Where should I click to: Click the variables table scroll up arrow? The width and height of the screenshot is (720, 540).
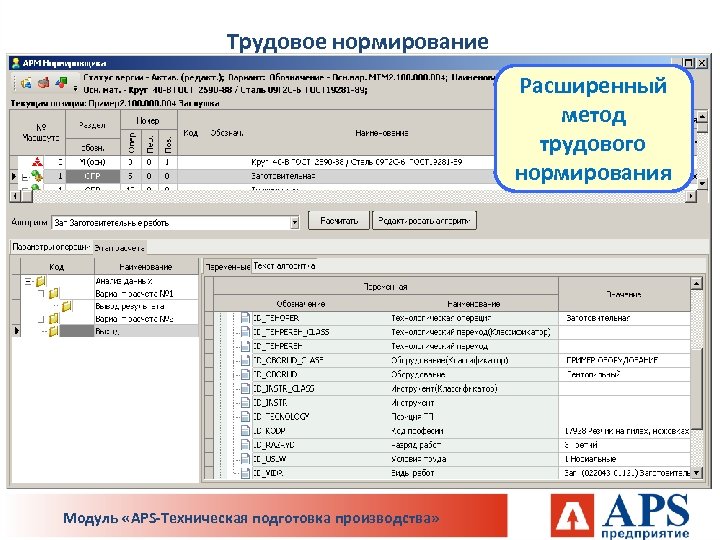point(696,284)
